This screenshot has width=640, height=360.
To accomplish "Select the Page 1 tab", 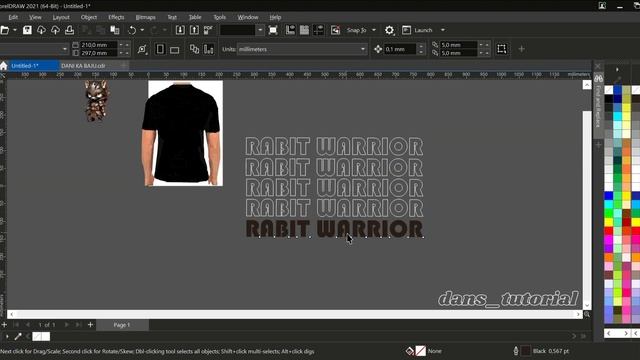I will click(122, 325).
